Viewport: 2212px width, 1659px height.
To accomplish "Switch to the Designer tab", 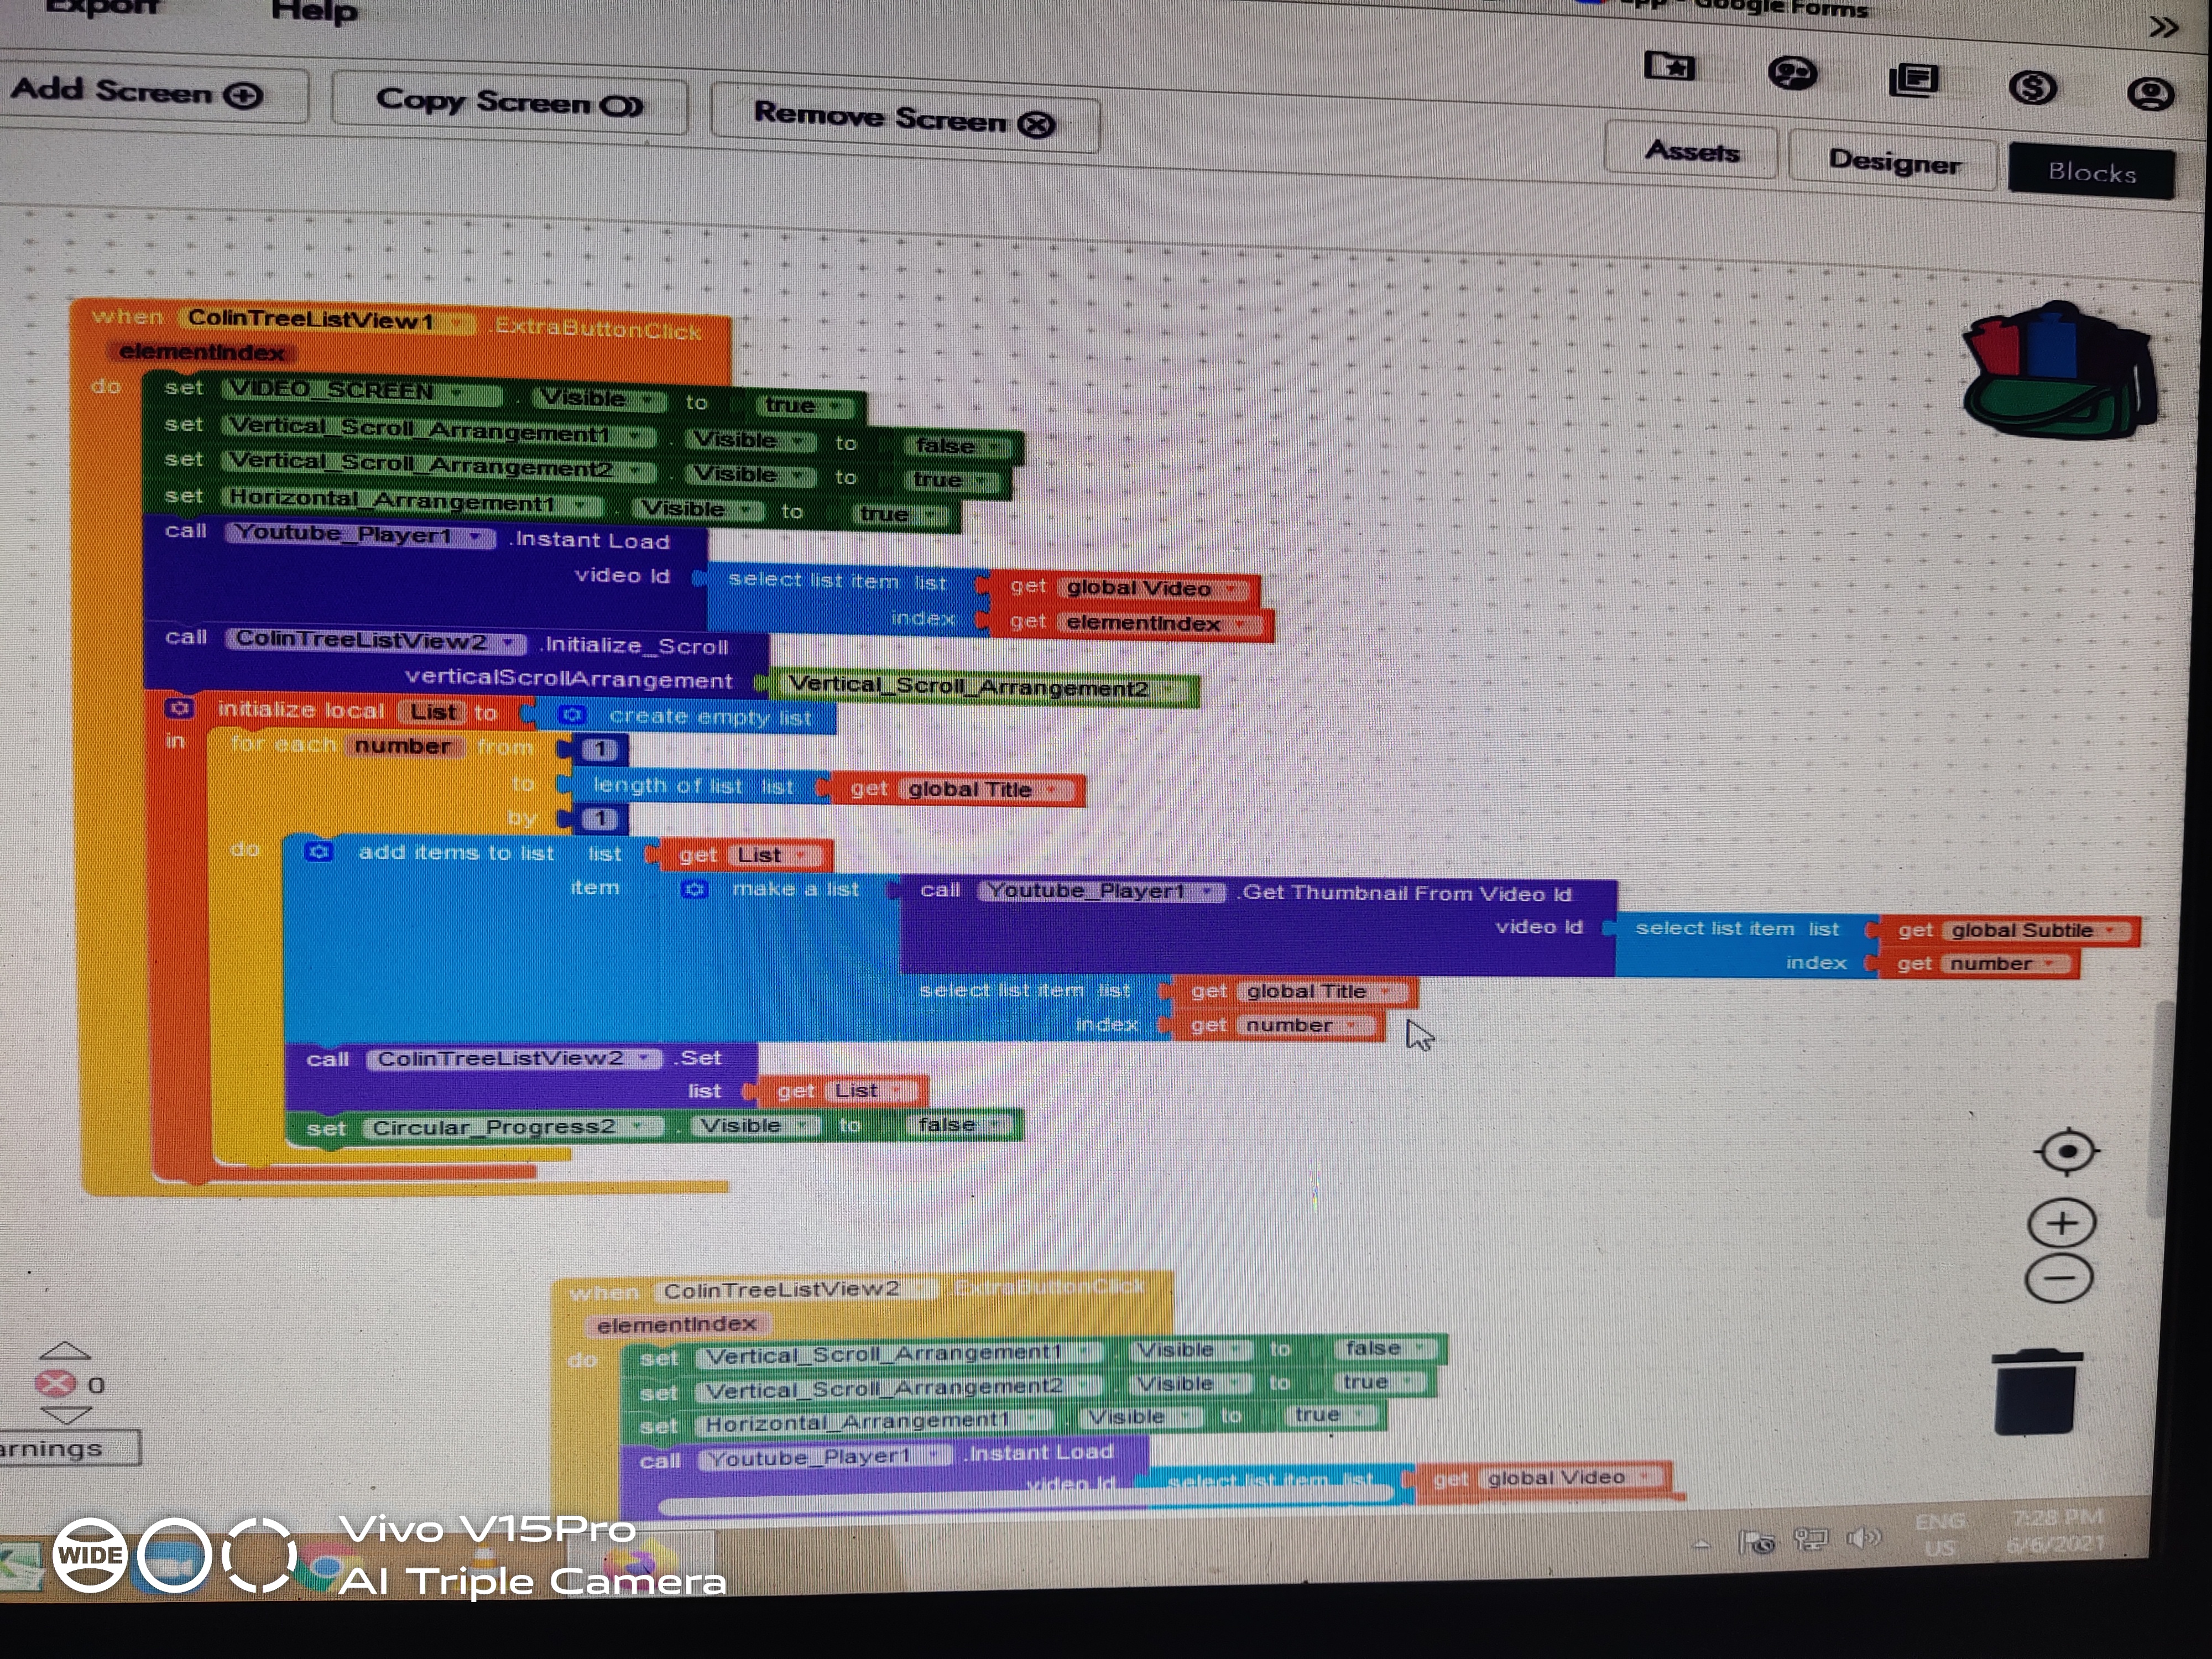I will [x=1894, y=162].
